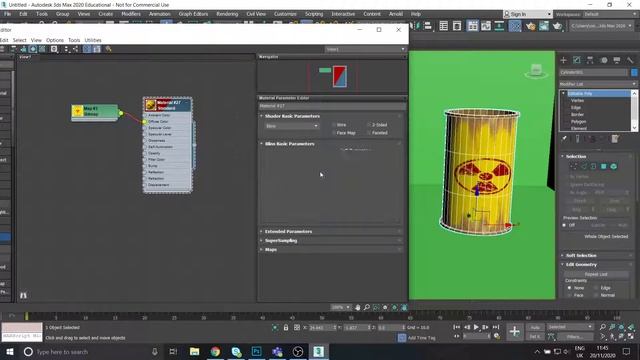Viewport: 640px width, 360px height.
Task: Open the Create tab in the command panel
Action: [x=563, y=60]
